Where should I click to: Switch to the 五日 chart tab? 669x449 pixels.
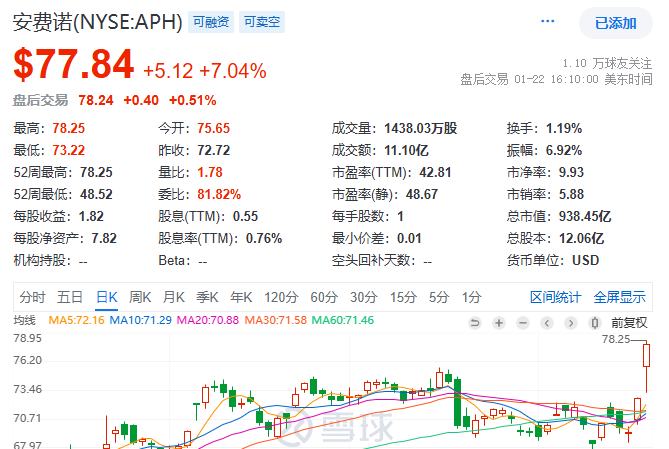(70, 297)
